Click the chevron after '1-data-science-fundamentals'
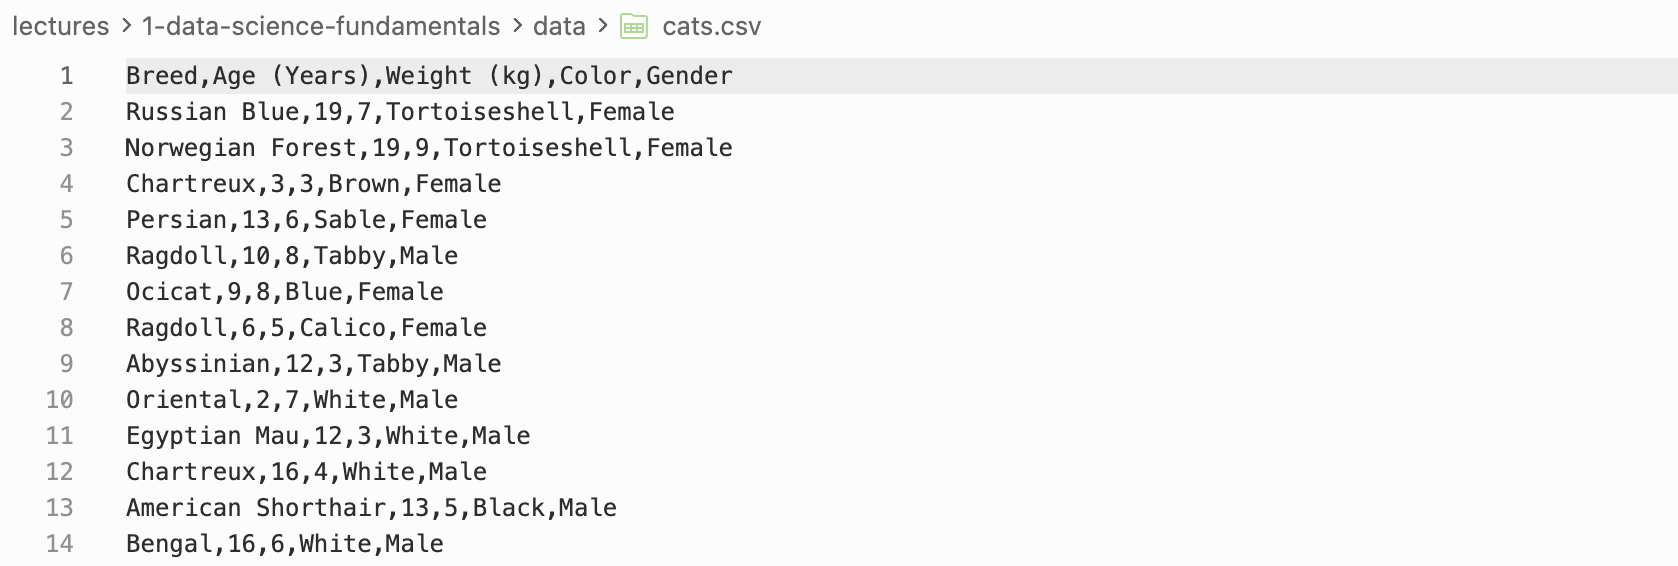Image resolution: width=1678 pixels, height=566 pixels. [x=517, y=26]
